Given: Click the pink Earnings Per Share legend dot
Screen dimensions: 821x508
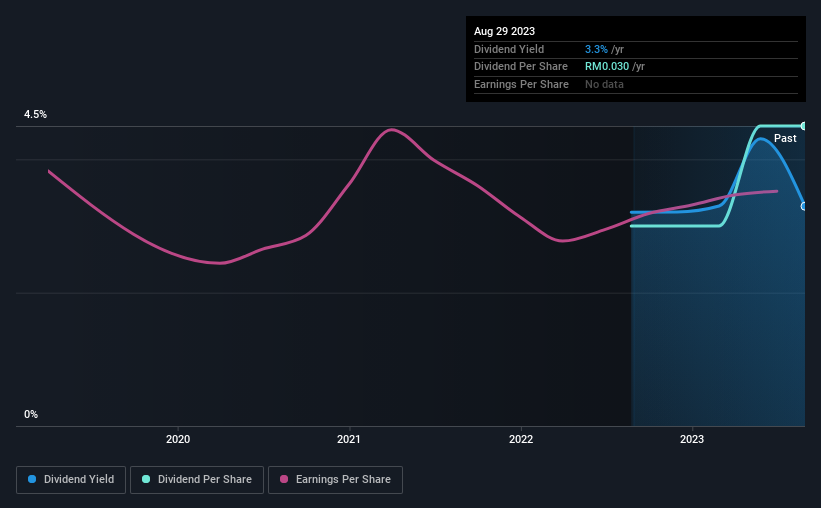Looking at the screenshot, I should pos(284,480).
